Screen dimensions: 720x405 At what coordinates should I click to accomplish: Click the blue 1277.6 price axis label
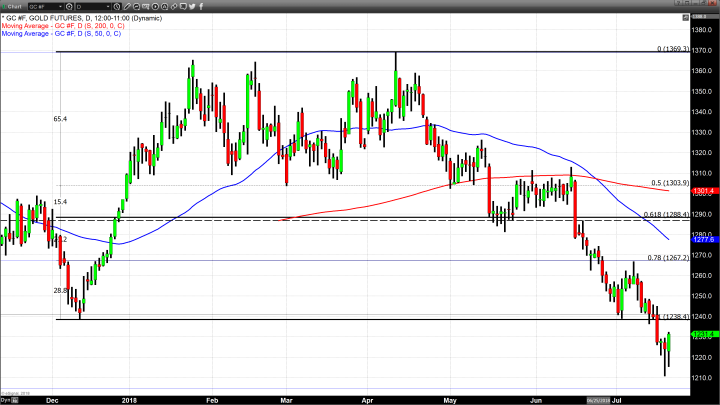point(704,240)
